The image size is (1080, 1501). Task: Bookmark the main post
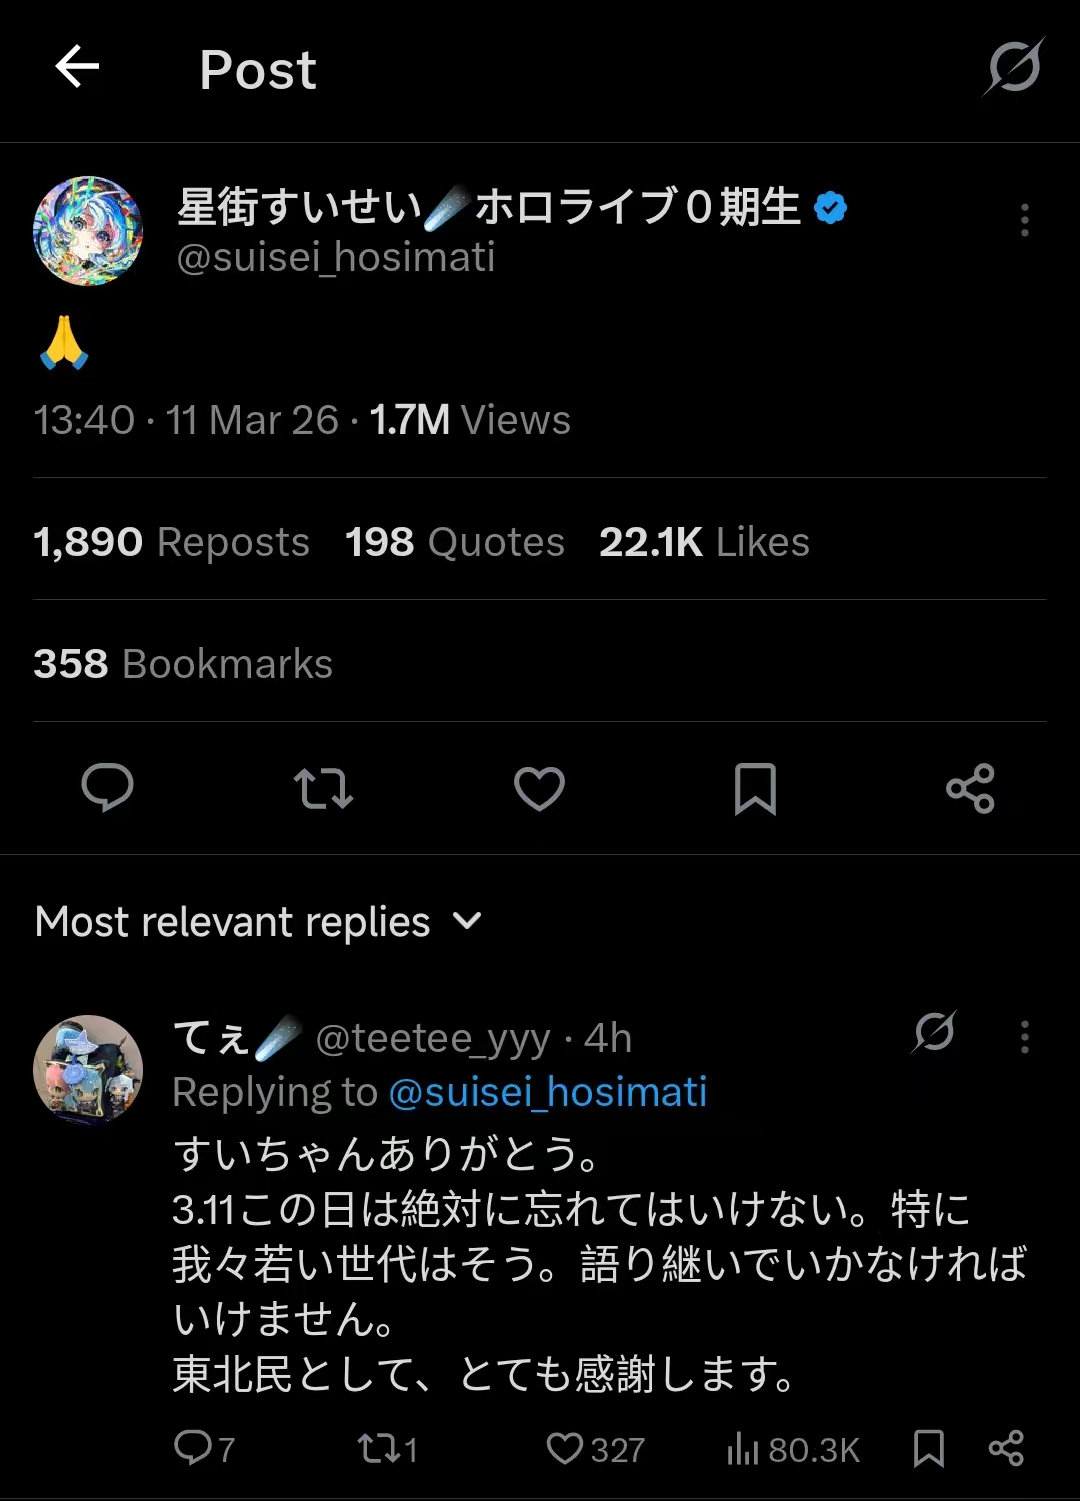tap(755, 788)
